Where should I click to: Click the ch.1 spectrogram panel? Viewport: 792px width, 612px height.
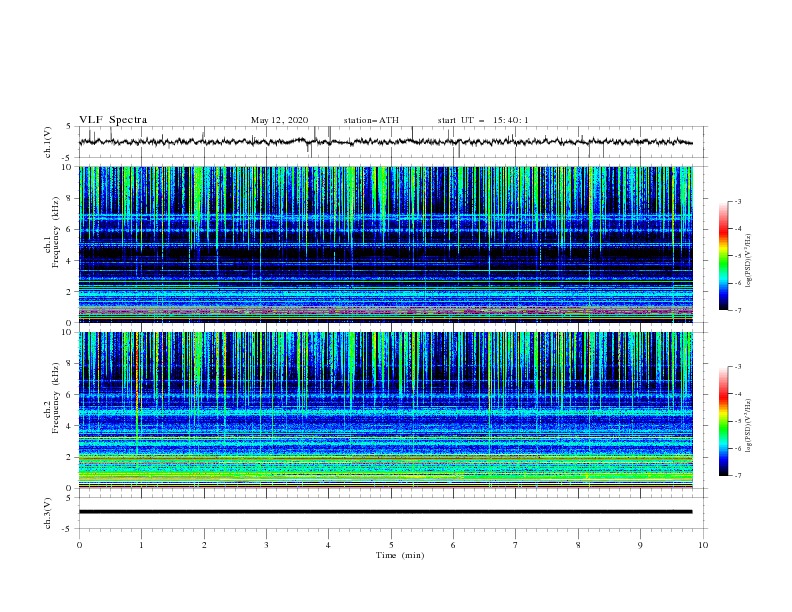tap(386, 244)
